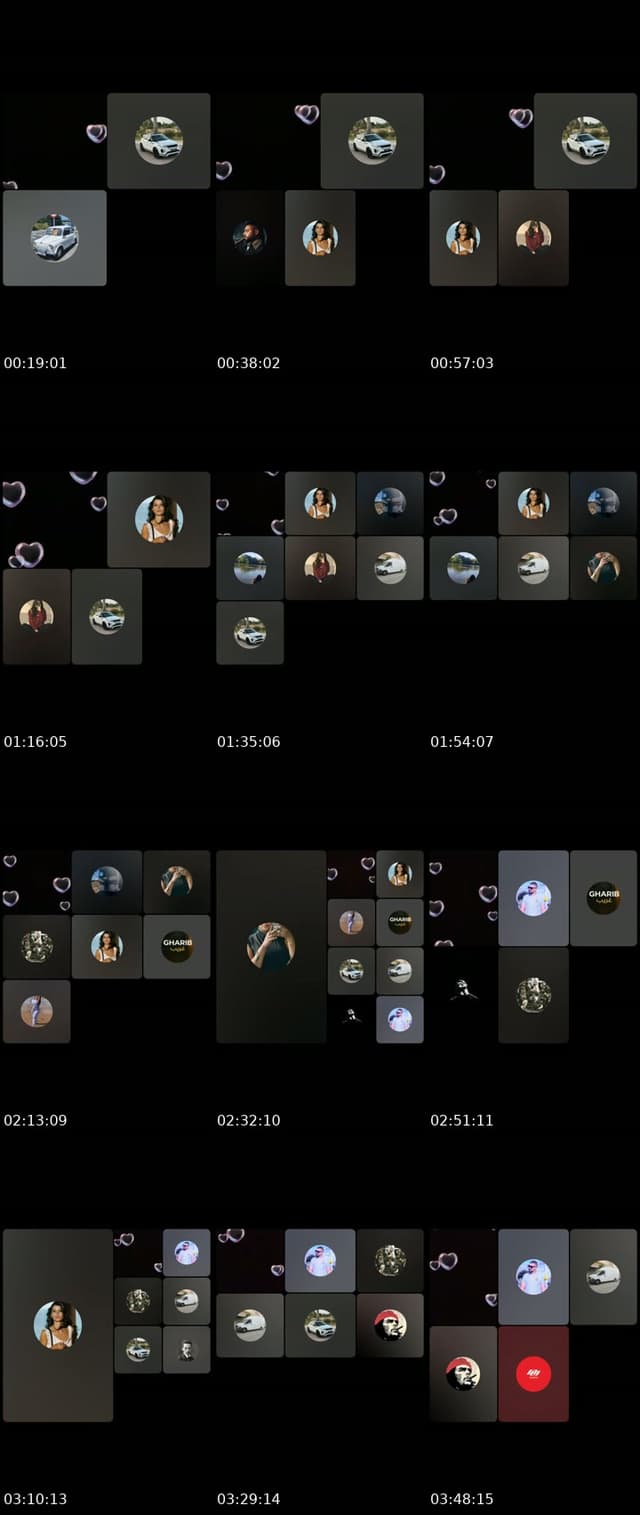Click the 00:19:01 timestamp label
Viewport: 640px width, 1515px height.
click(35, 363)
